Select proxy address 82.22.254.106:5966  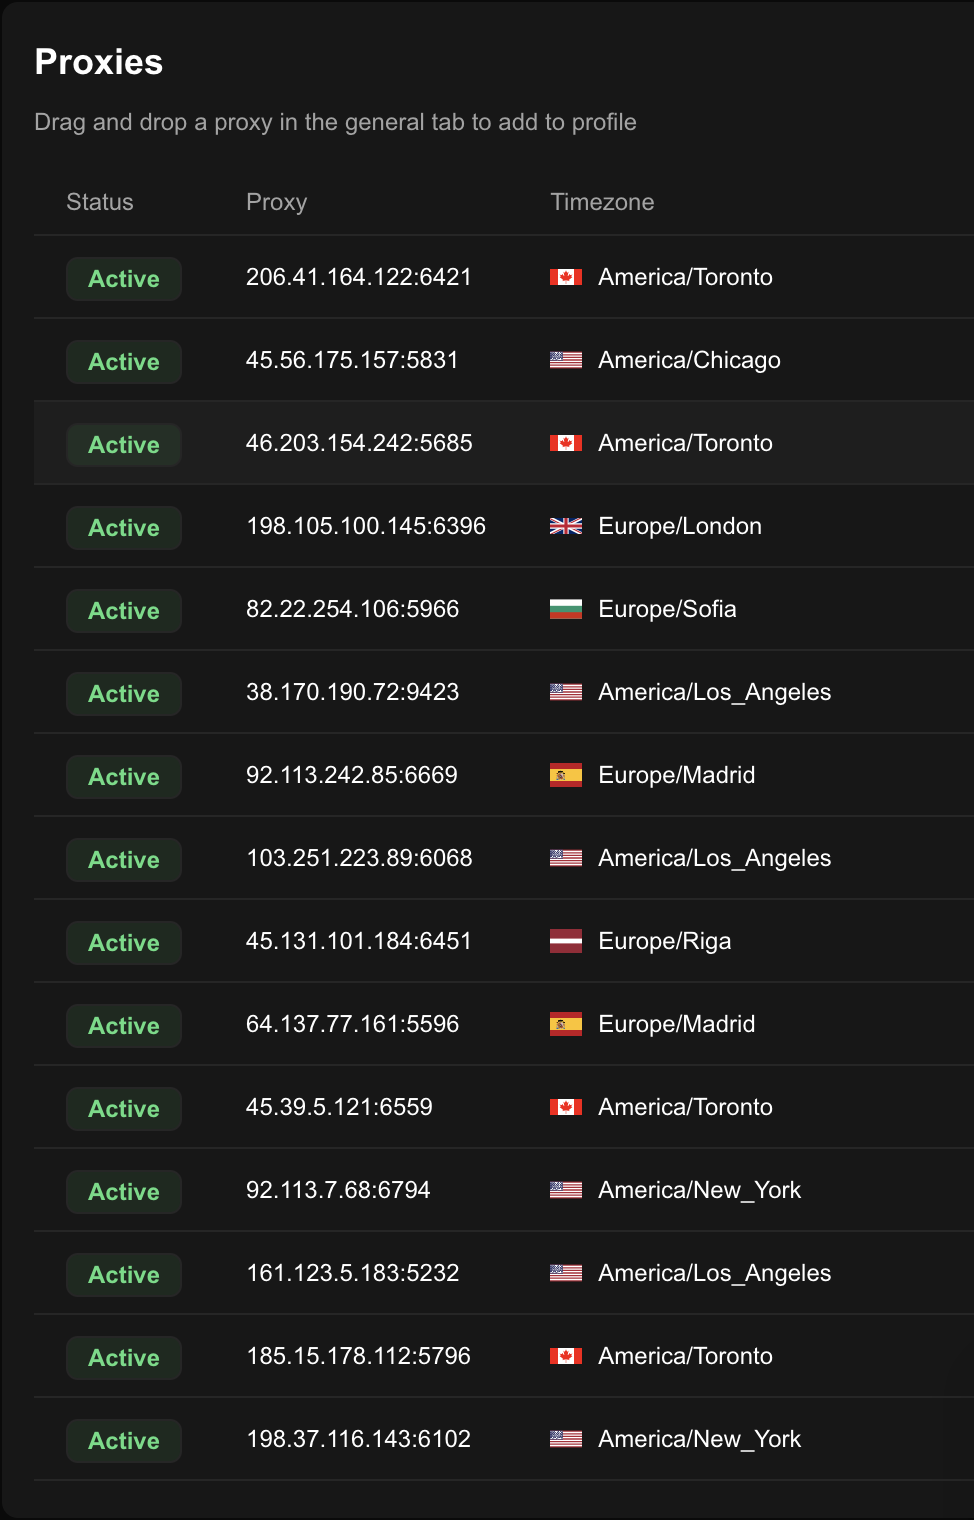pos(352,609)
